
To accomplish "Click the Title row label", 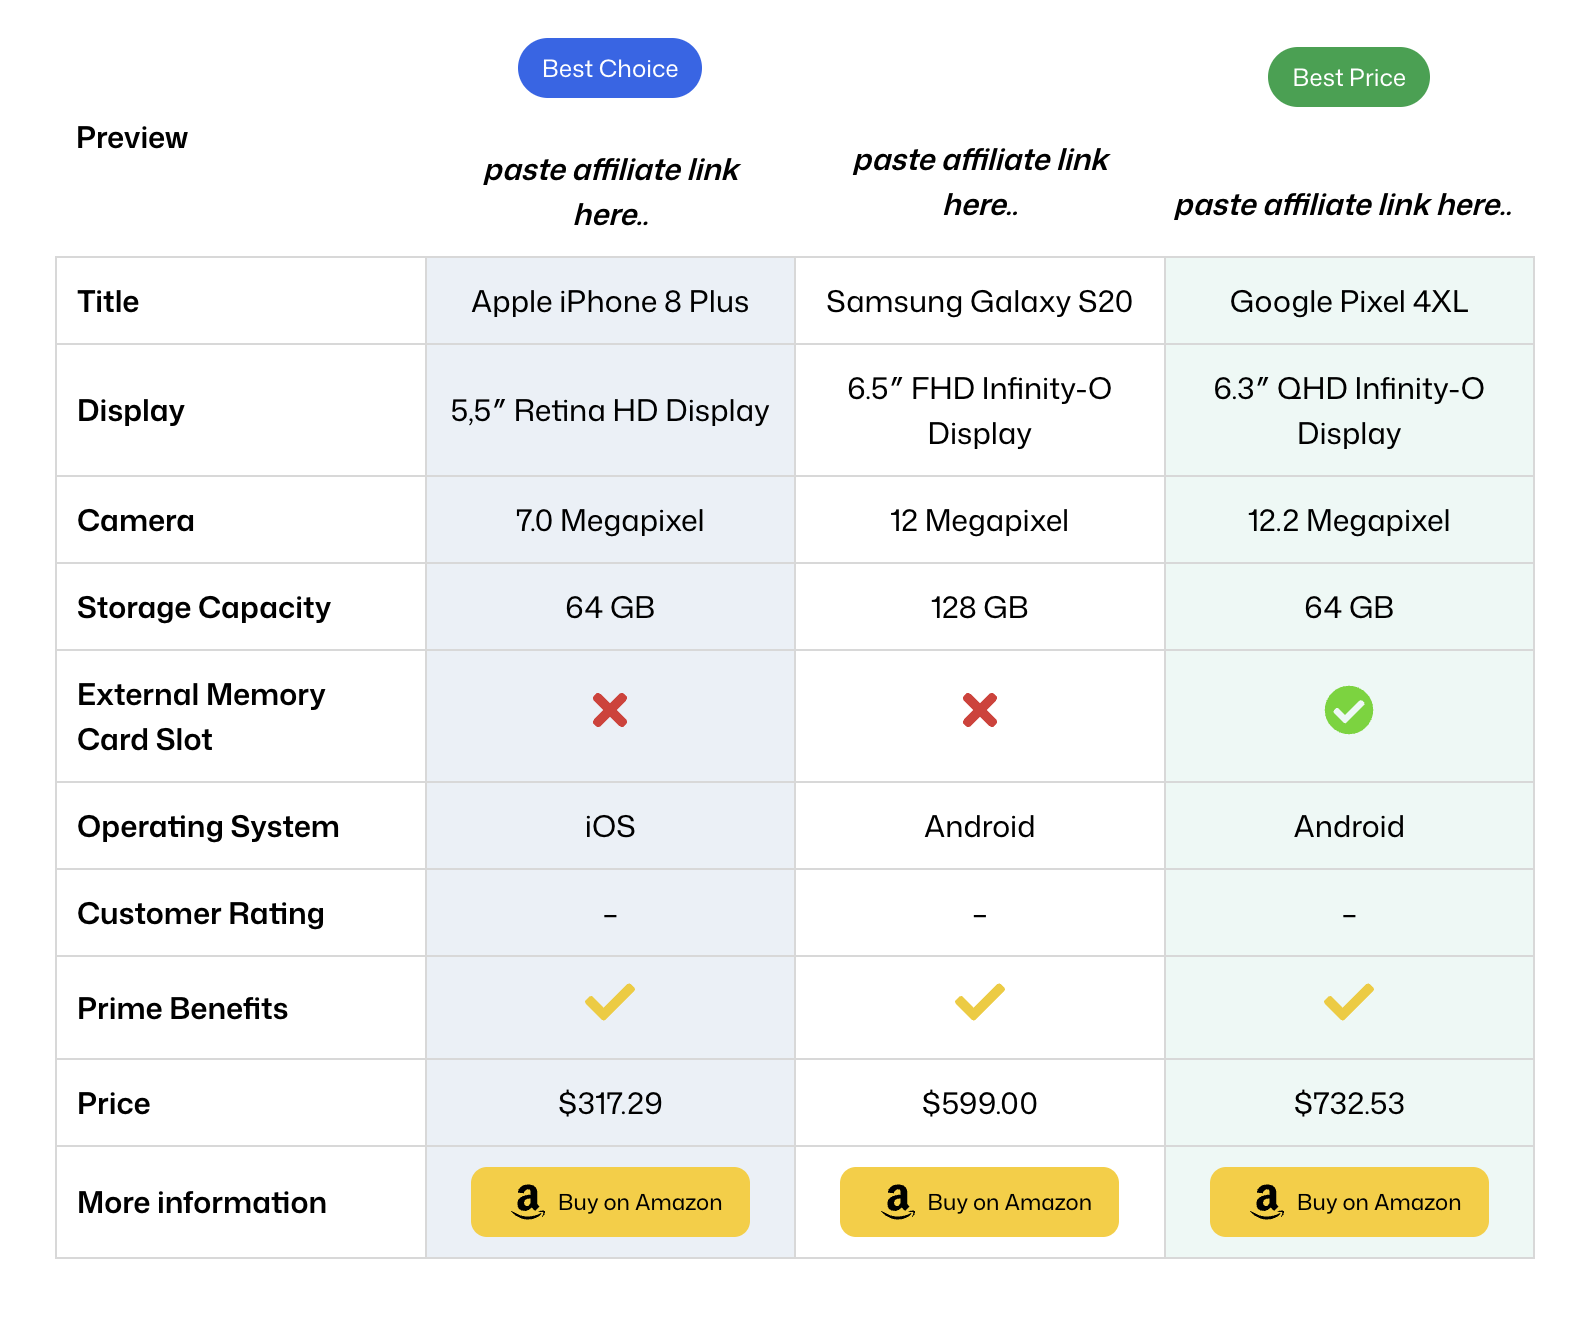I will click(108, 302).
